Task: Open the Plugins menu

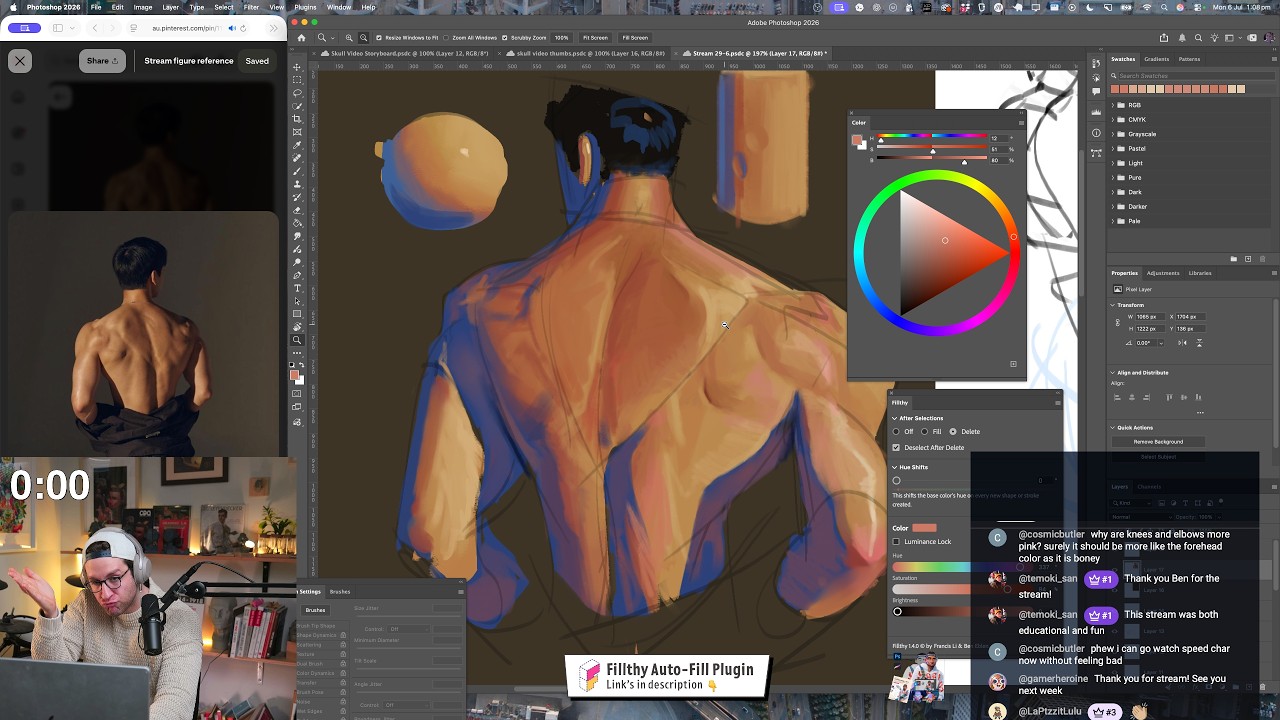Action: pyautogui.click(x=305, y=7)
